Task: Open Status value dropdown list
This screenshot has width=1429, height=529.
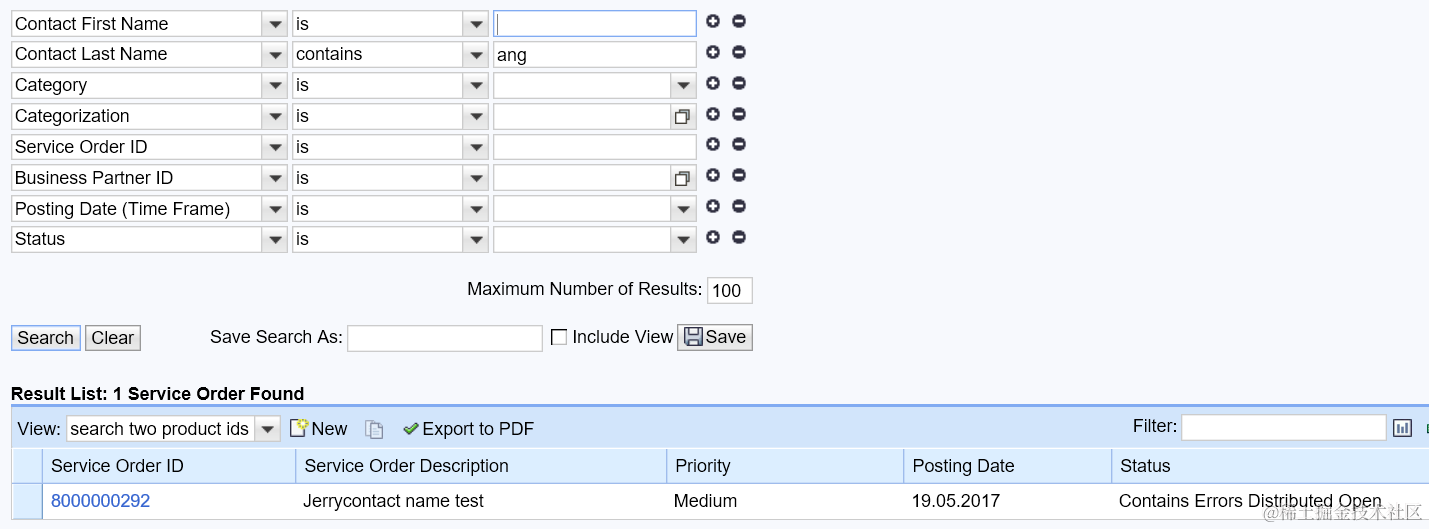Action: [683, 240]
